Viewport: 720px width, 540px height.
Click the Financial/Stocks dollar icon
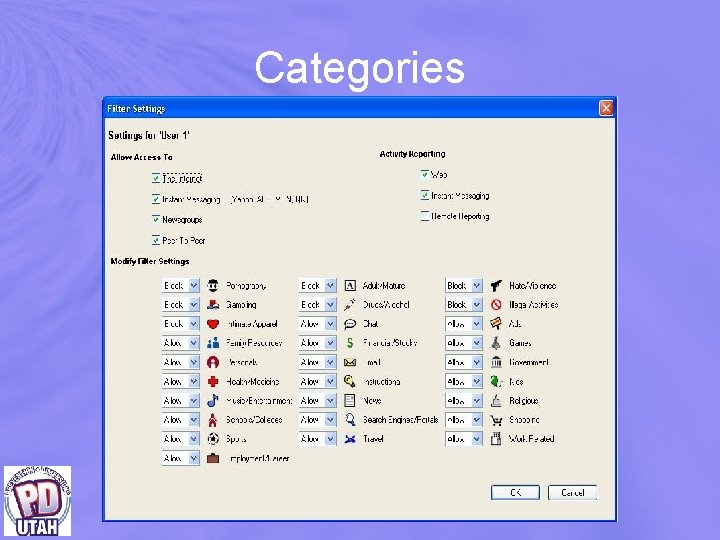coord(350,343)
